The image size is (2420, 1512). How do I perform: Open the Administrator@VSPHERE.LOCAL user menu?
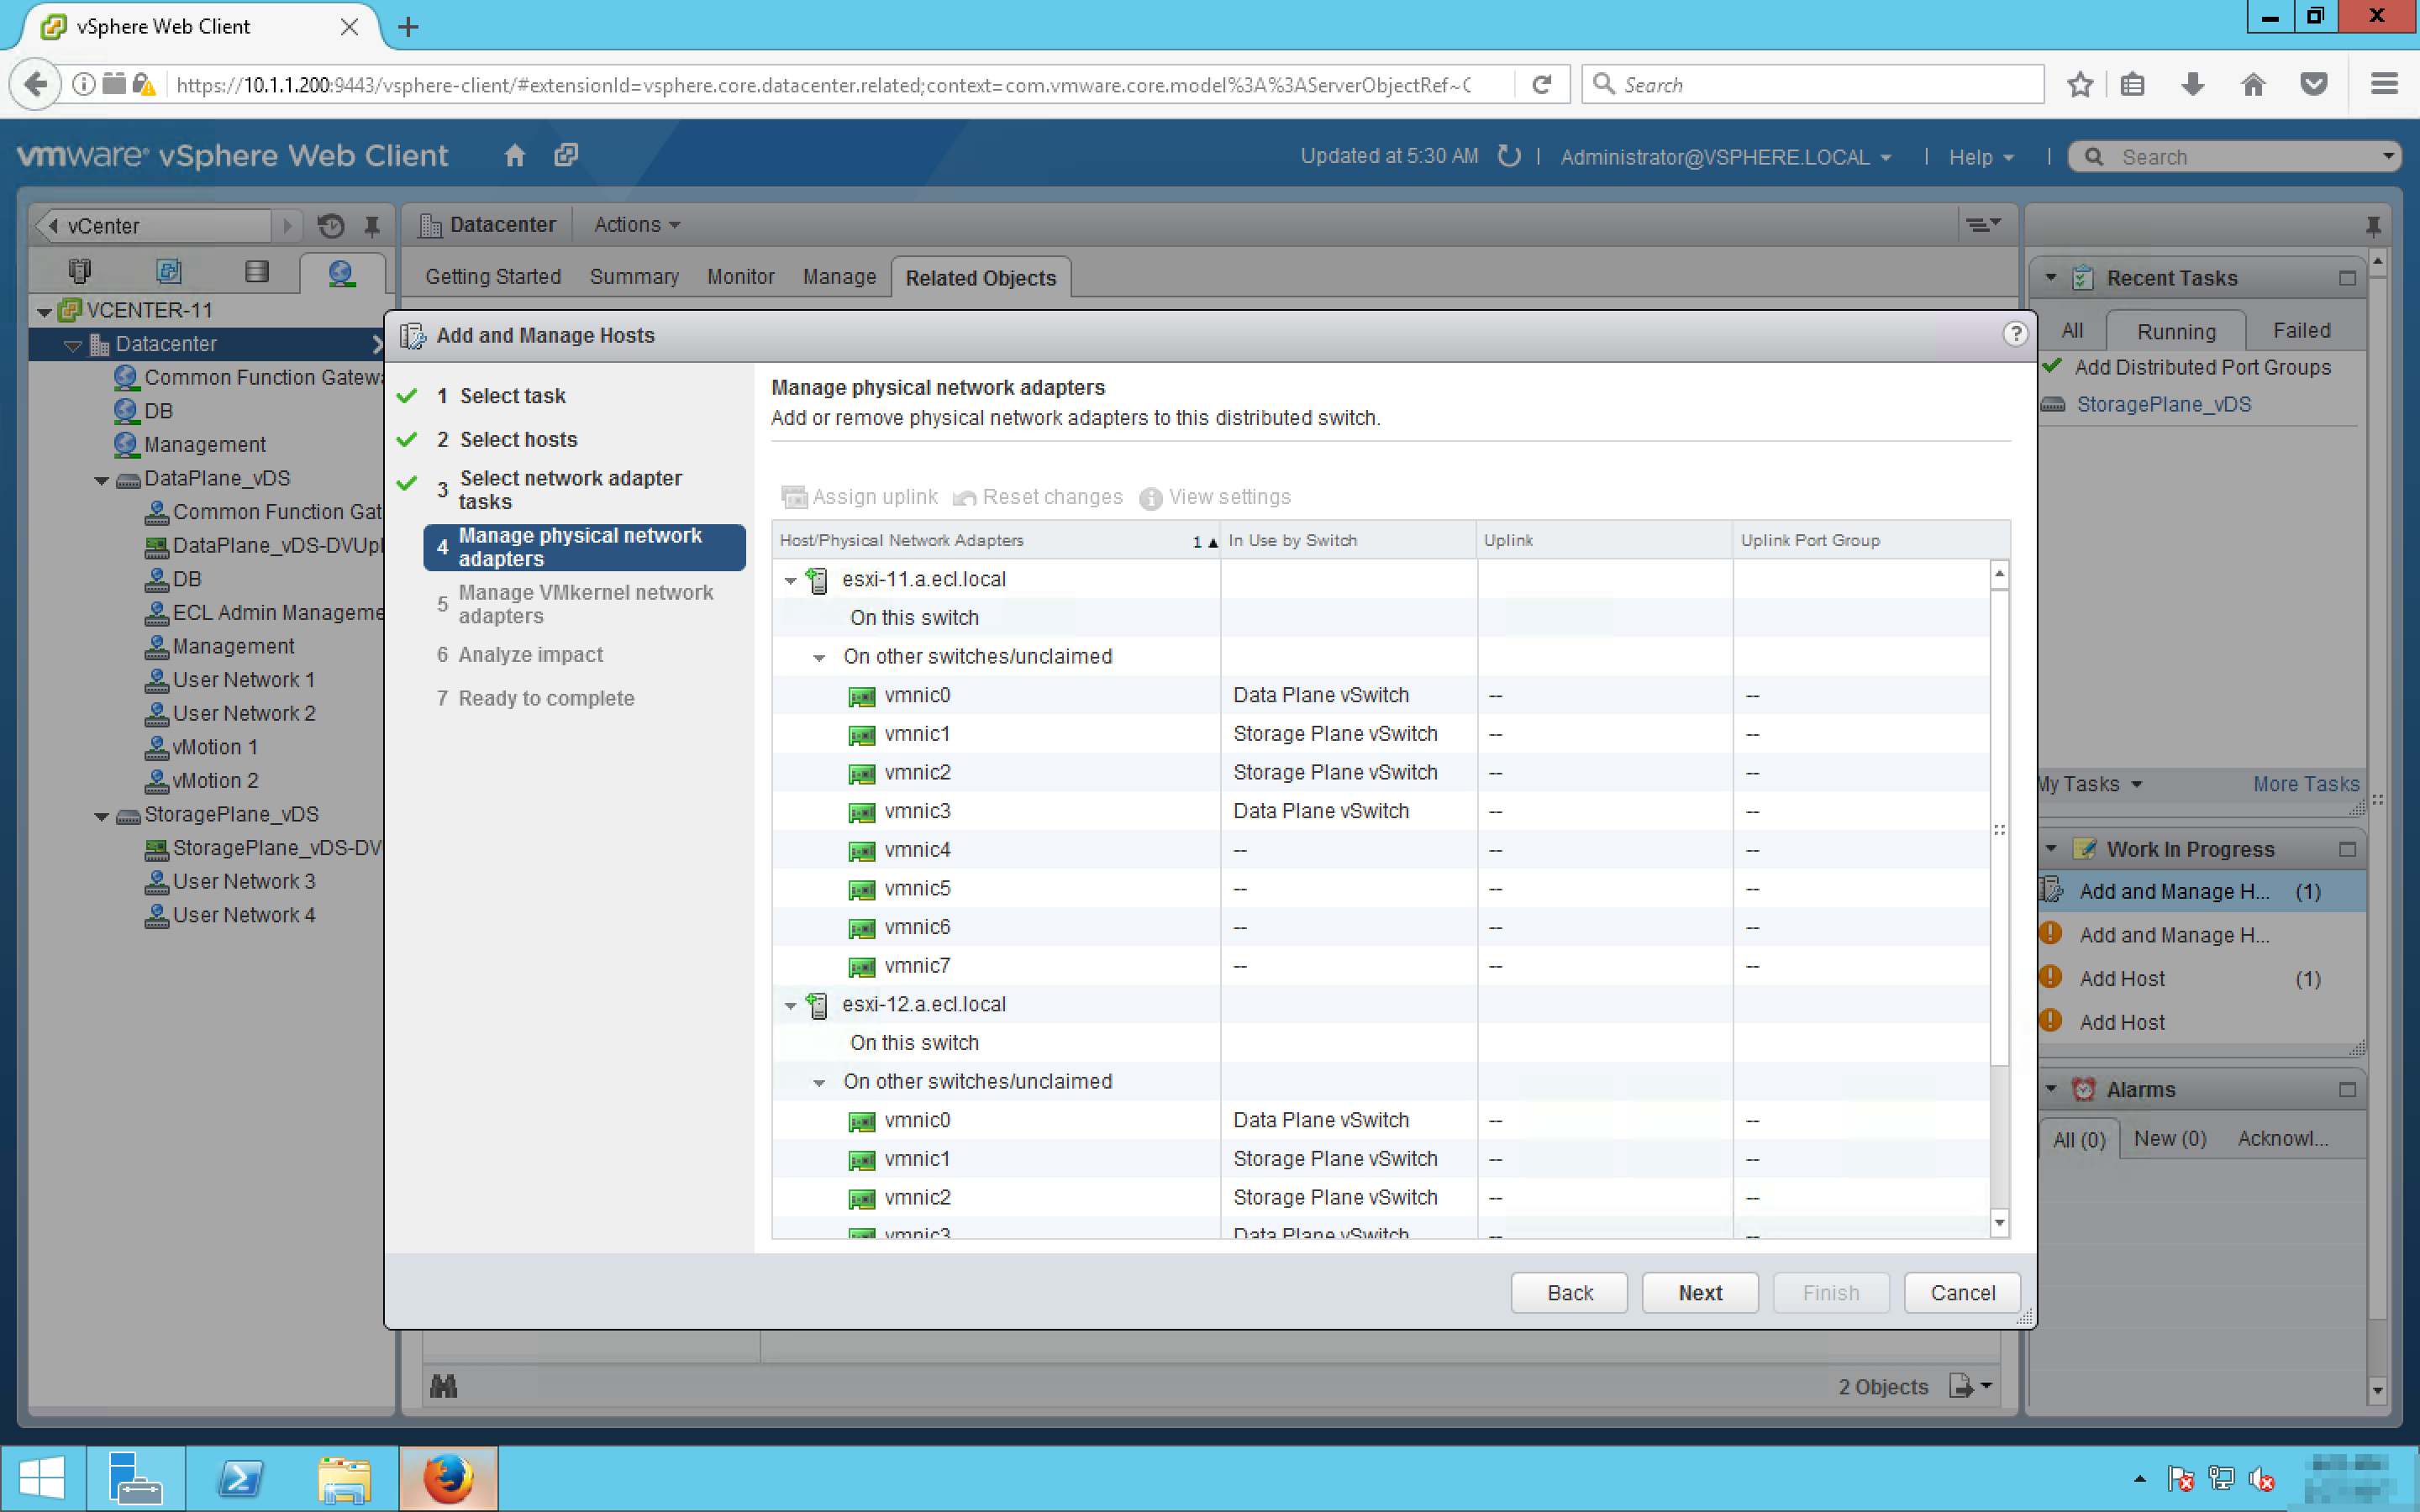pos(1725,157)
